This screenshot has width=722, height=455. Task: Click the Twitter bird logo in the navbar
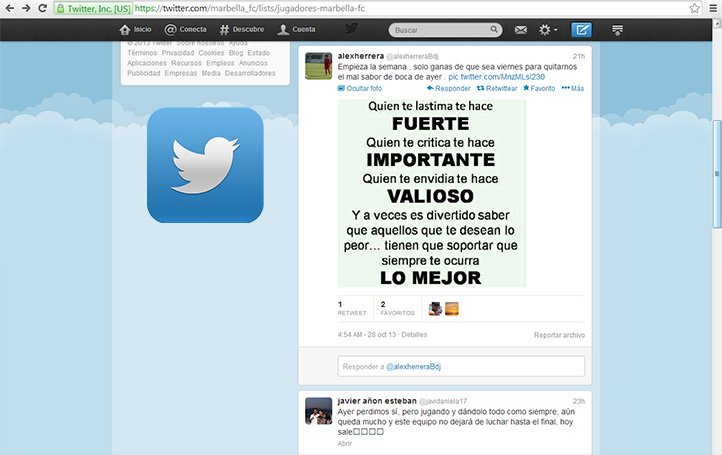point(351,29)
